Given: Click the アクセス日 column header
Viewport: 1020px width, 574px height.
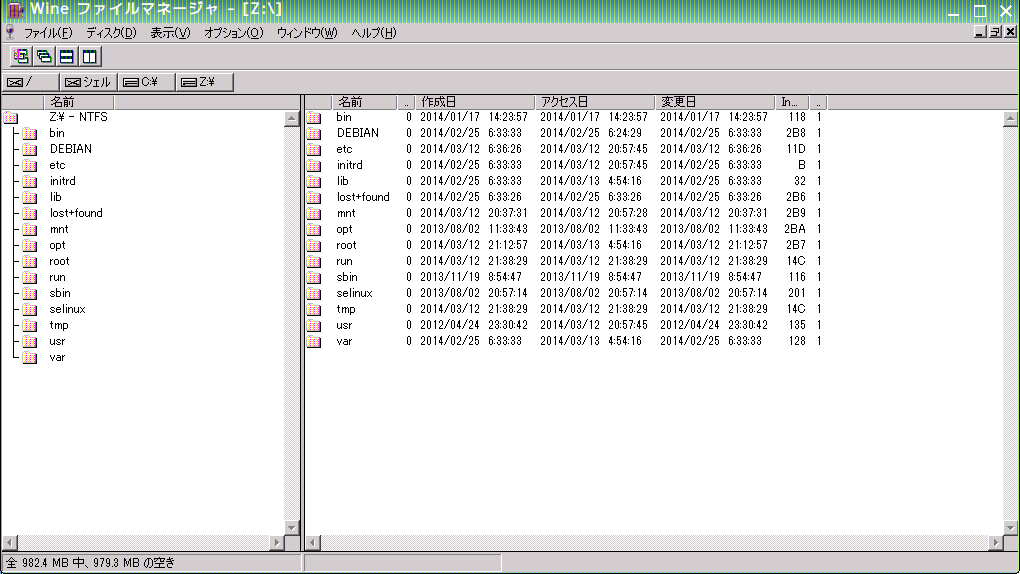Looking at the screenshot, I should point(595,102).
